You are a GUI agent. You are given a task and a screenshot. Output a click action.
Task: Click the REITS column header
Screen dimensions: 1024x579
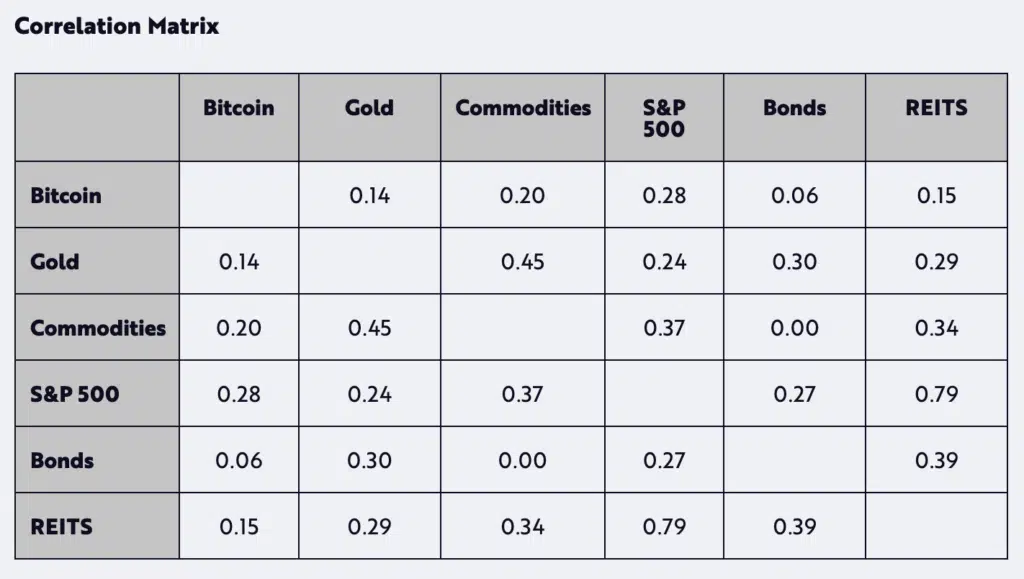click(x=936, y=108)
